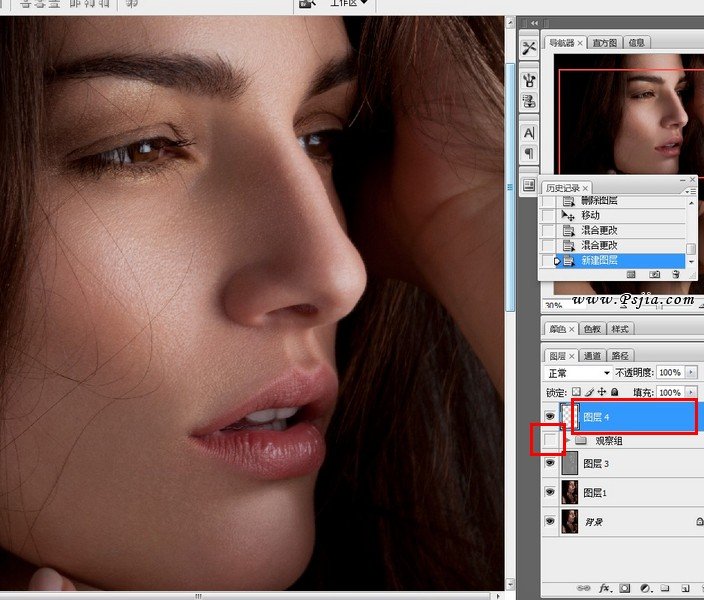
Task: Open the Paragraph panel icon
Action: [x=529, y=154]
